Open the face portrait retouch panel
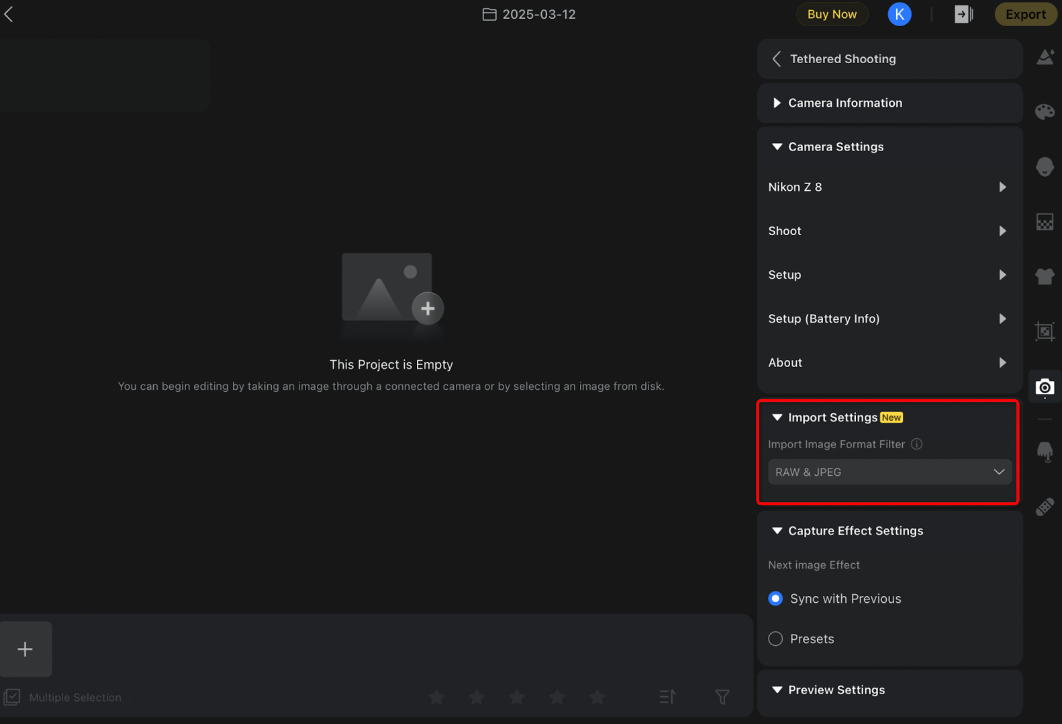The height and width of the screenshot is (724, 1062). tap(1044, 167)
